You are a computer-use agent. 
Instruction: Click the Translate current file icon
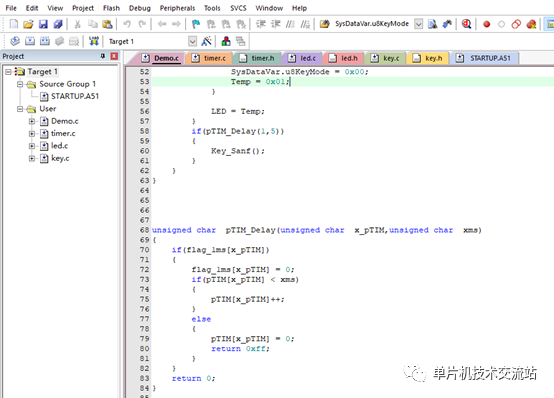pos(15,41)
